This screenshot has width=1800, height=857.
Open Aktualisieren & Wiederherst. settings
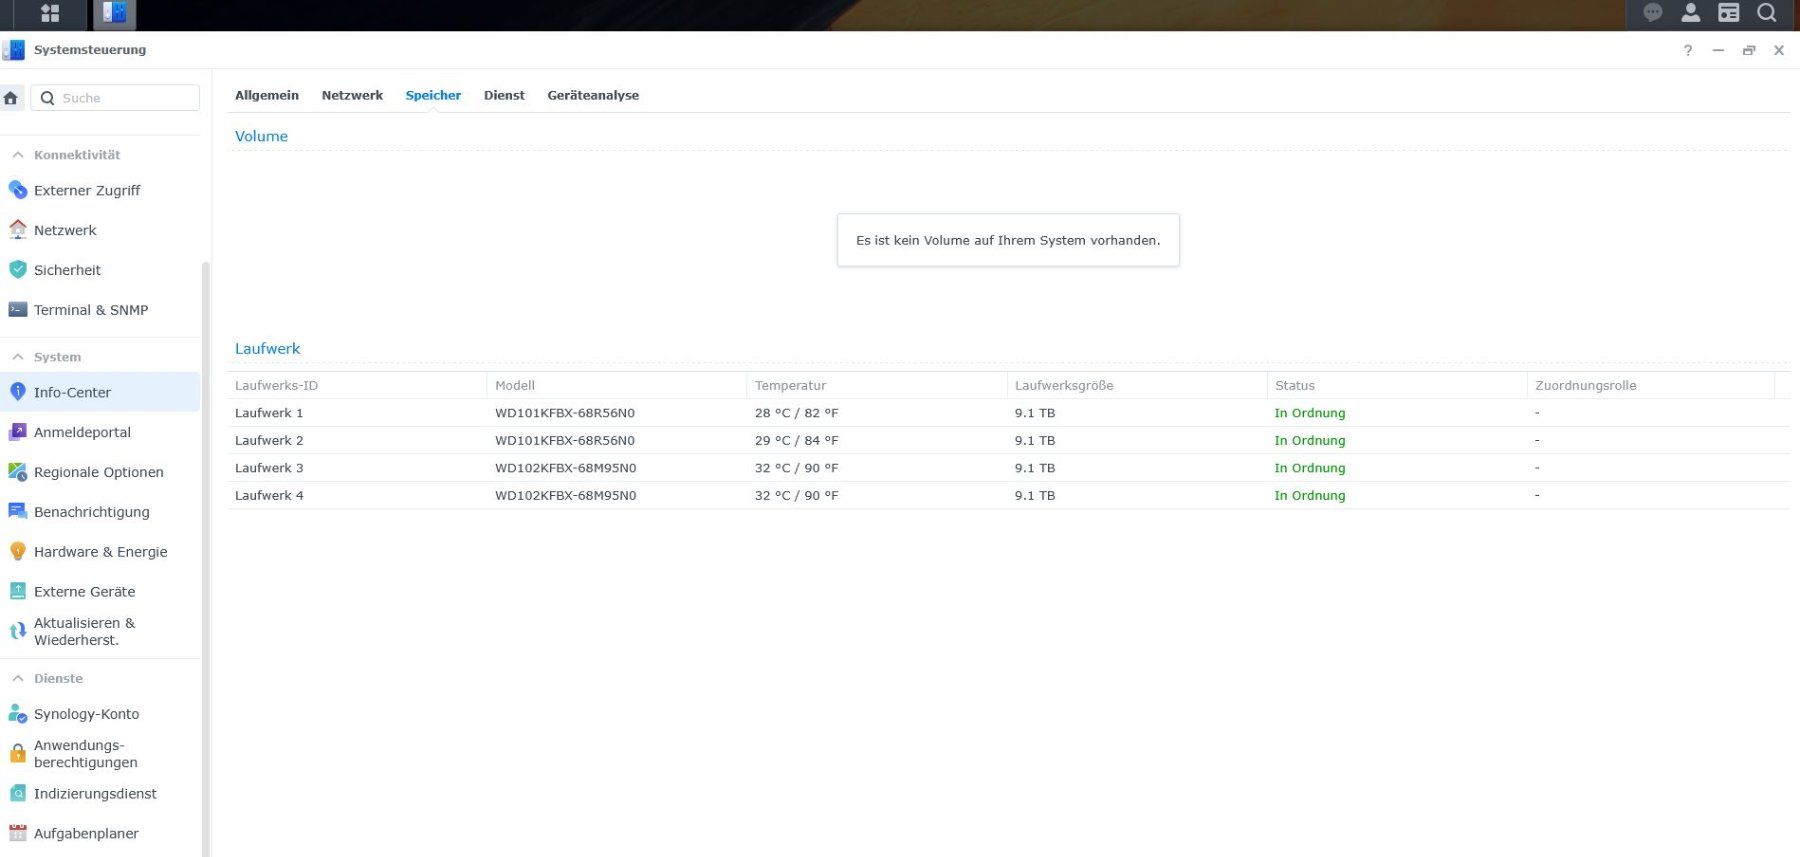[x=100, y=631]
